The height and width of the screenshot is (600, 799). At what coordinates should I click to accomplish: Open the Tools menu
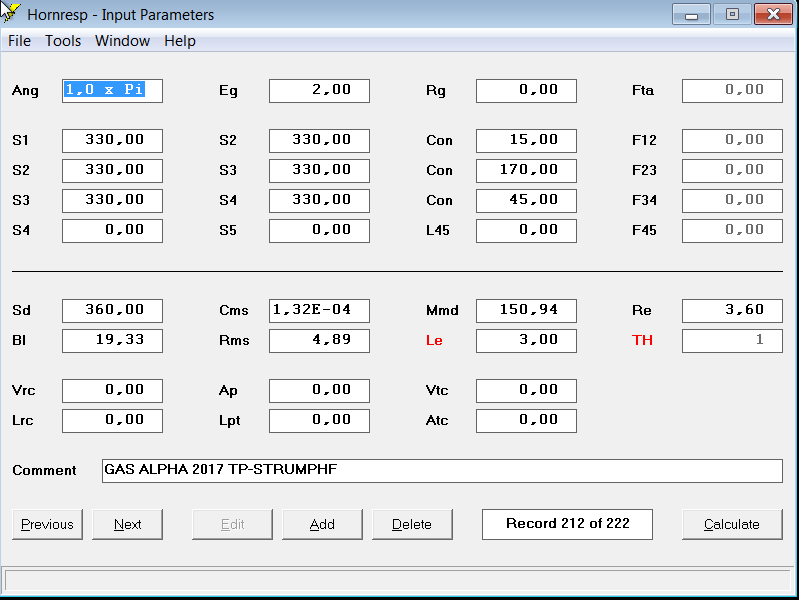pos(63,41)
